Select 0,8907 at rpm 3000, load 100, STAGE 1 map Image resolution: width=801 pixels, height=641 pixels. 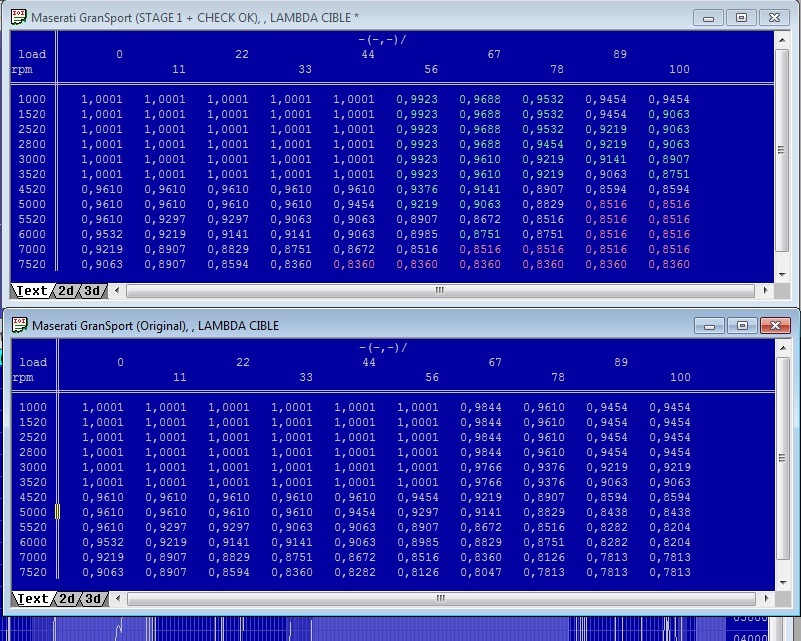pyautogui.click(x=669, y=159)
